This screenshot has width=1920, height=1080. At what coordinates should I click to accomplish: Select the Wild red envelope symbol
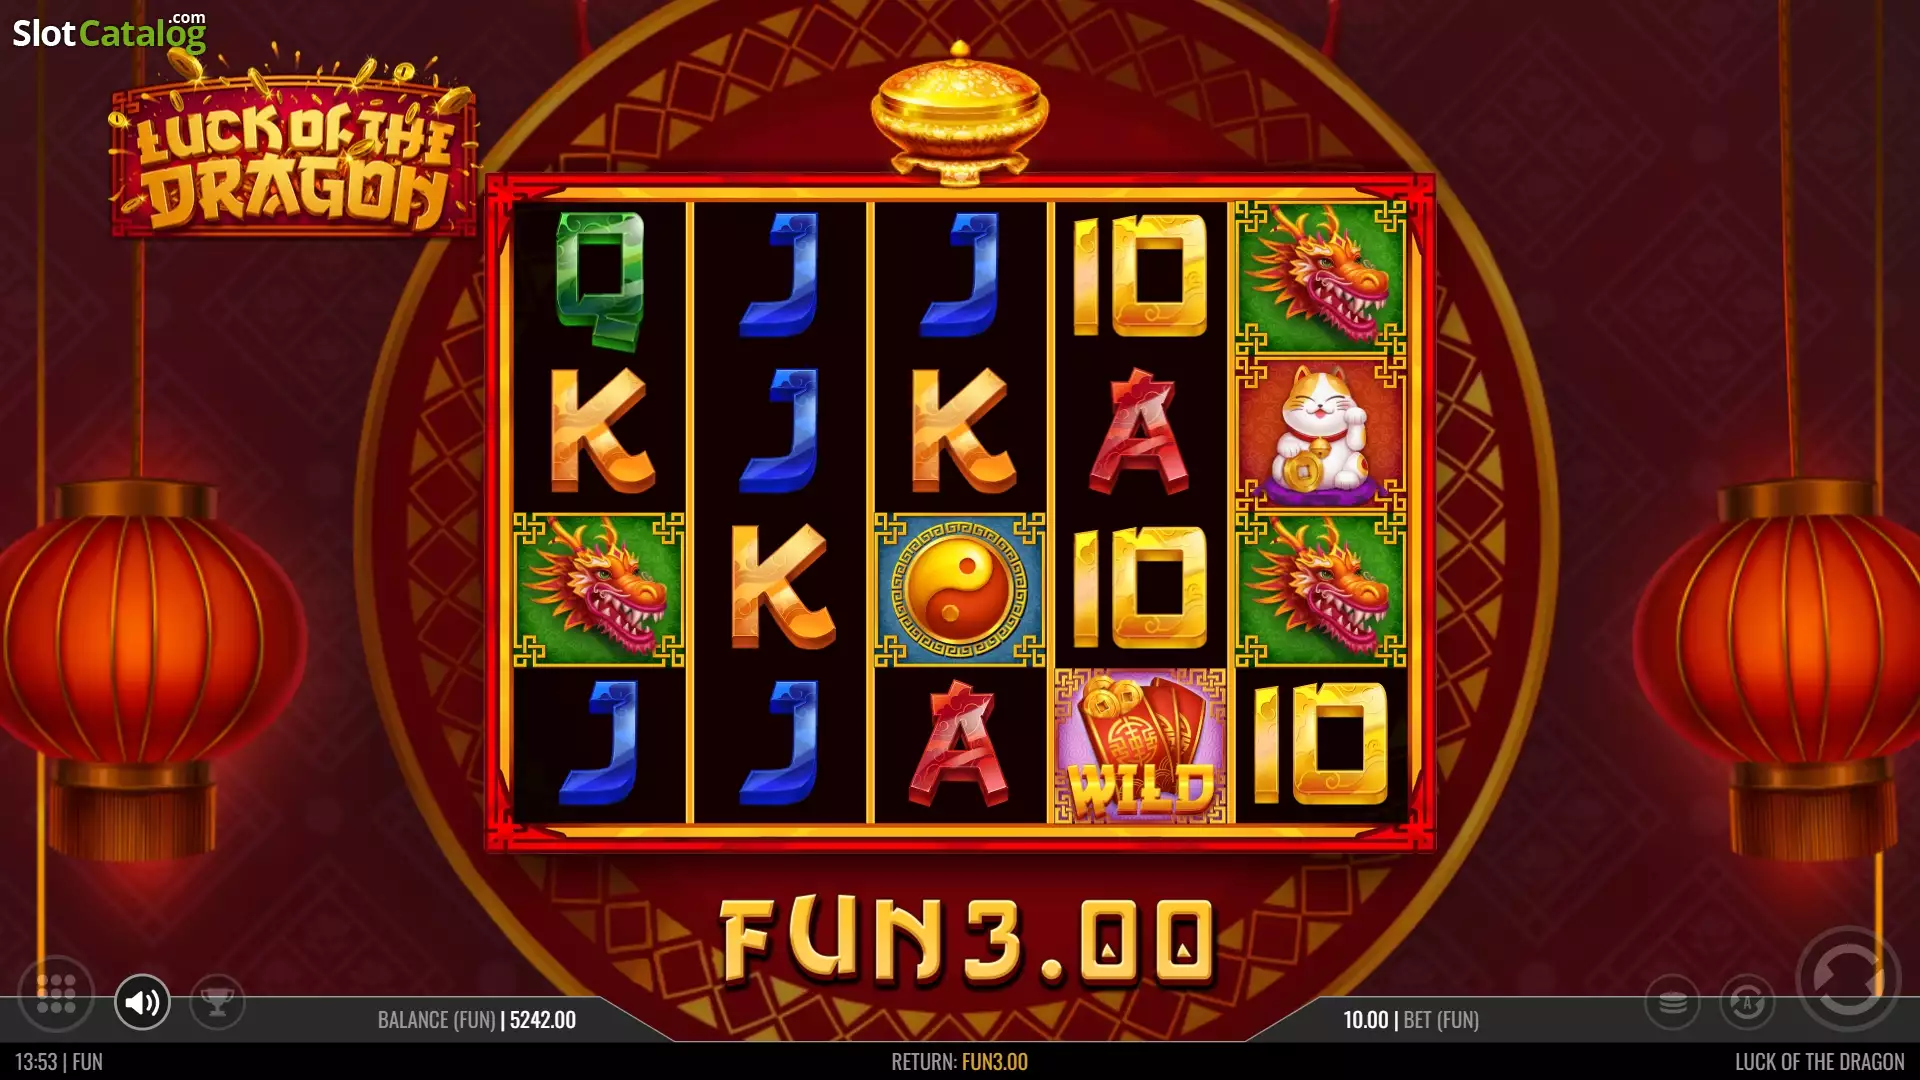point(1140,746)
